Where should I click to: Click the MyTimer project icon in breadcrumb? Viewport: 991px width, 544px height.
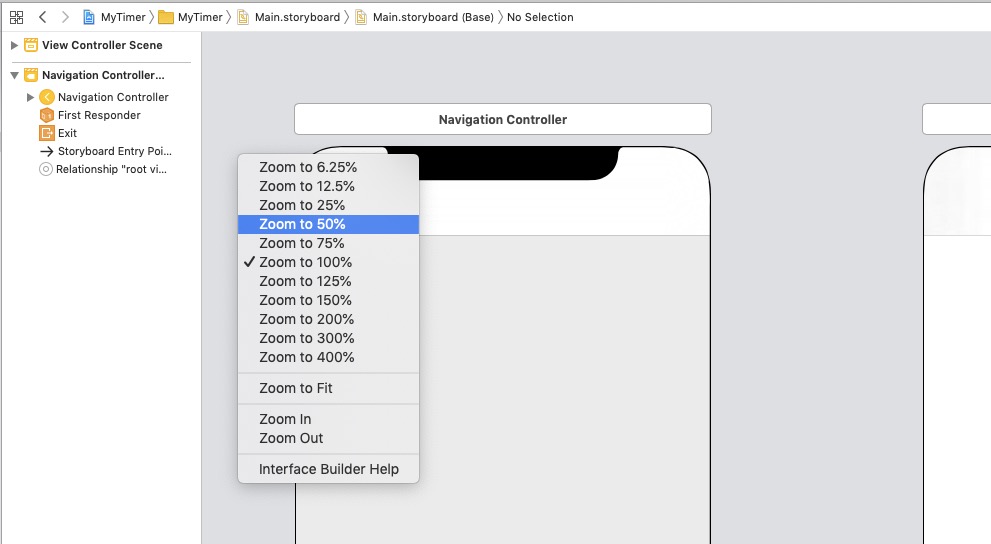tap(90, 17)
